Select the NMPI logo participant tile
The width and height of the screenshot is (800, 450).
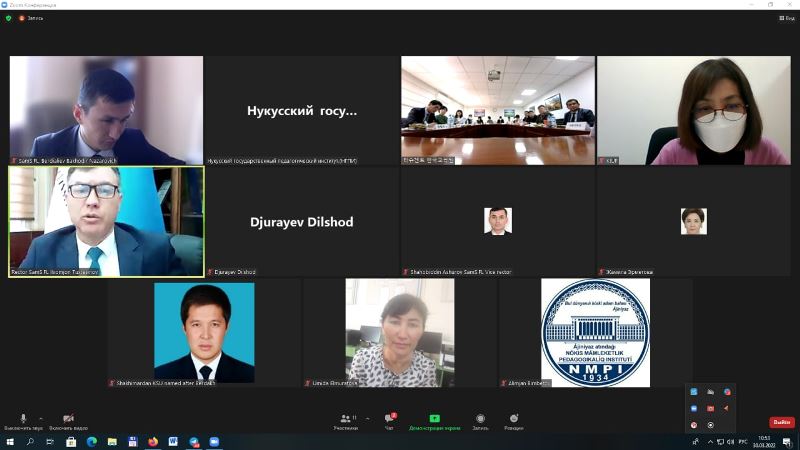click(595, 332)
